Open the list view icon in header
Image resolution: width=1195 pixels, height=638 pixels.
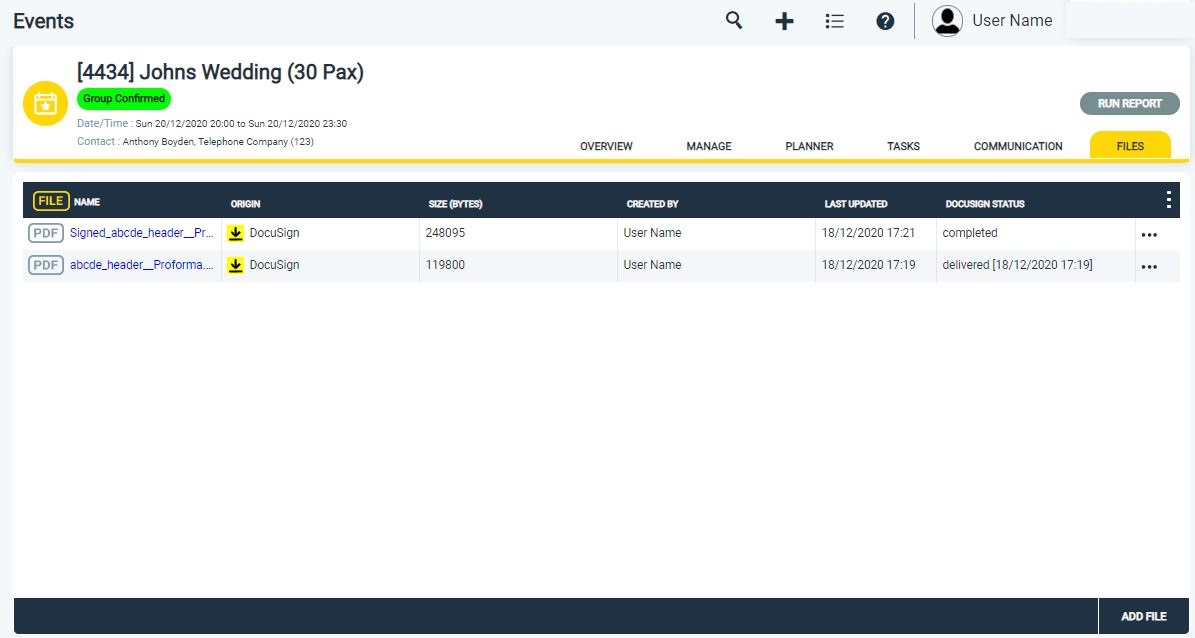835,21
